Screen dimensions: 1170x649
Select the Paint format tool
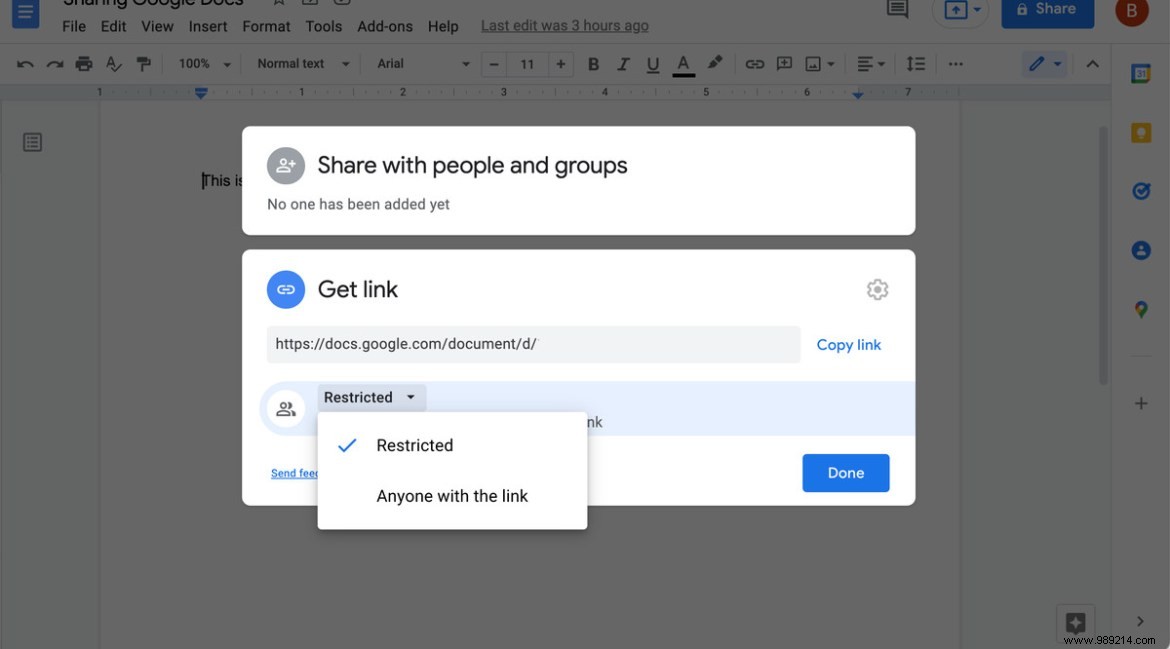(143, 63)
